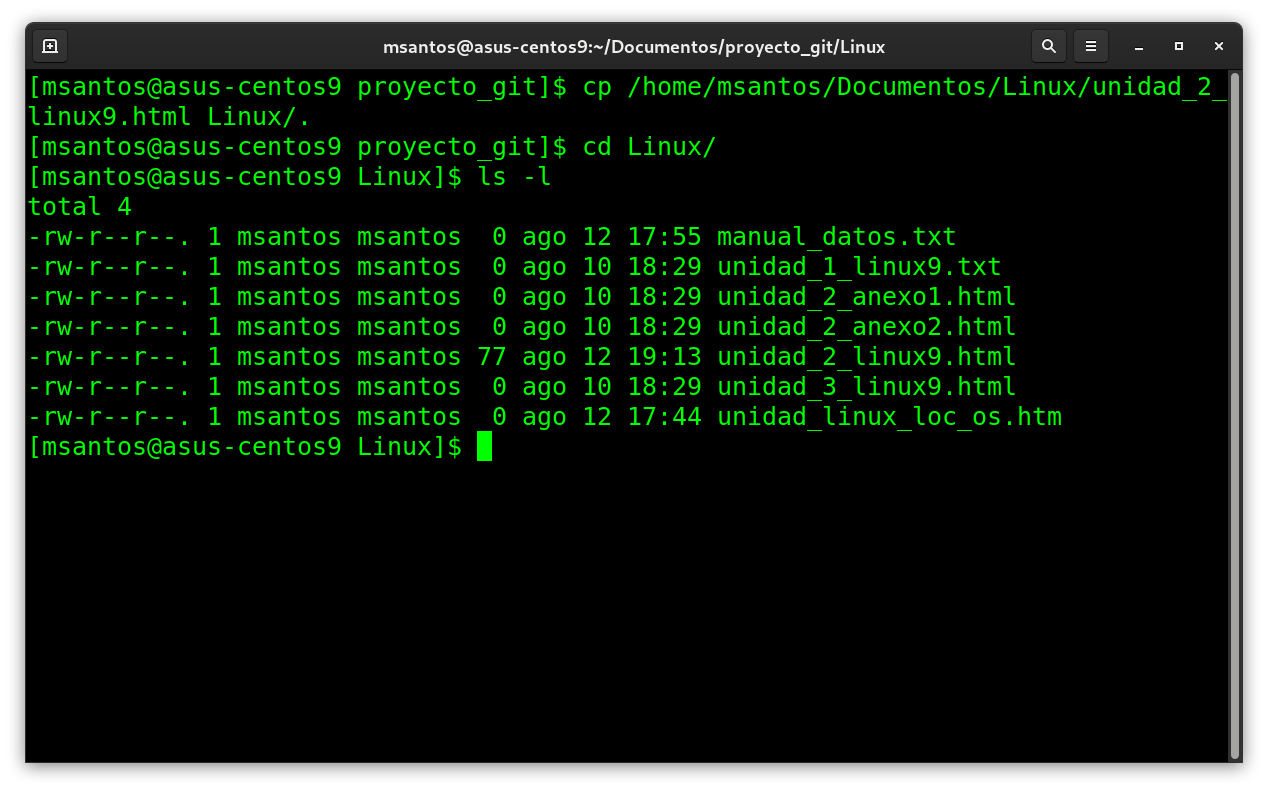Screen dimensions: 1268x791
Task: Click the unidad_2_anexo1.html filename
Action: coord(866,297)
